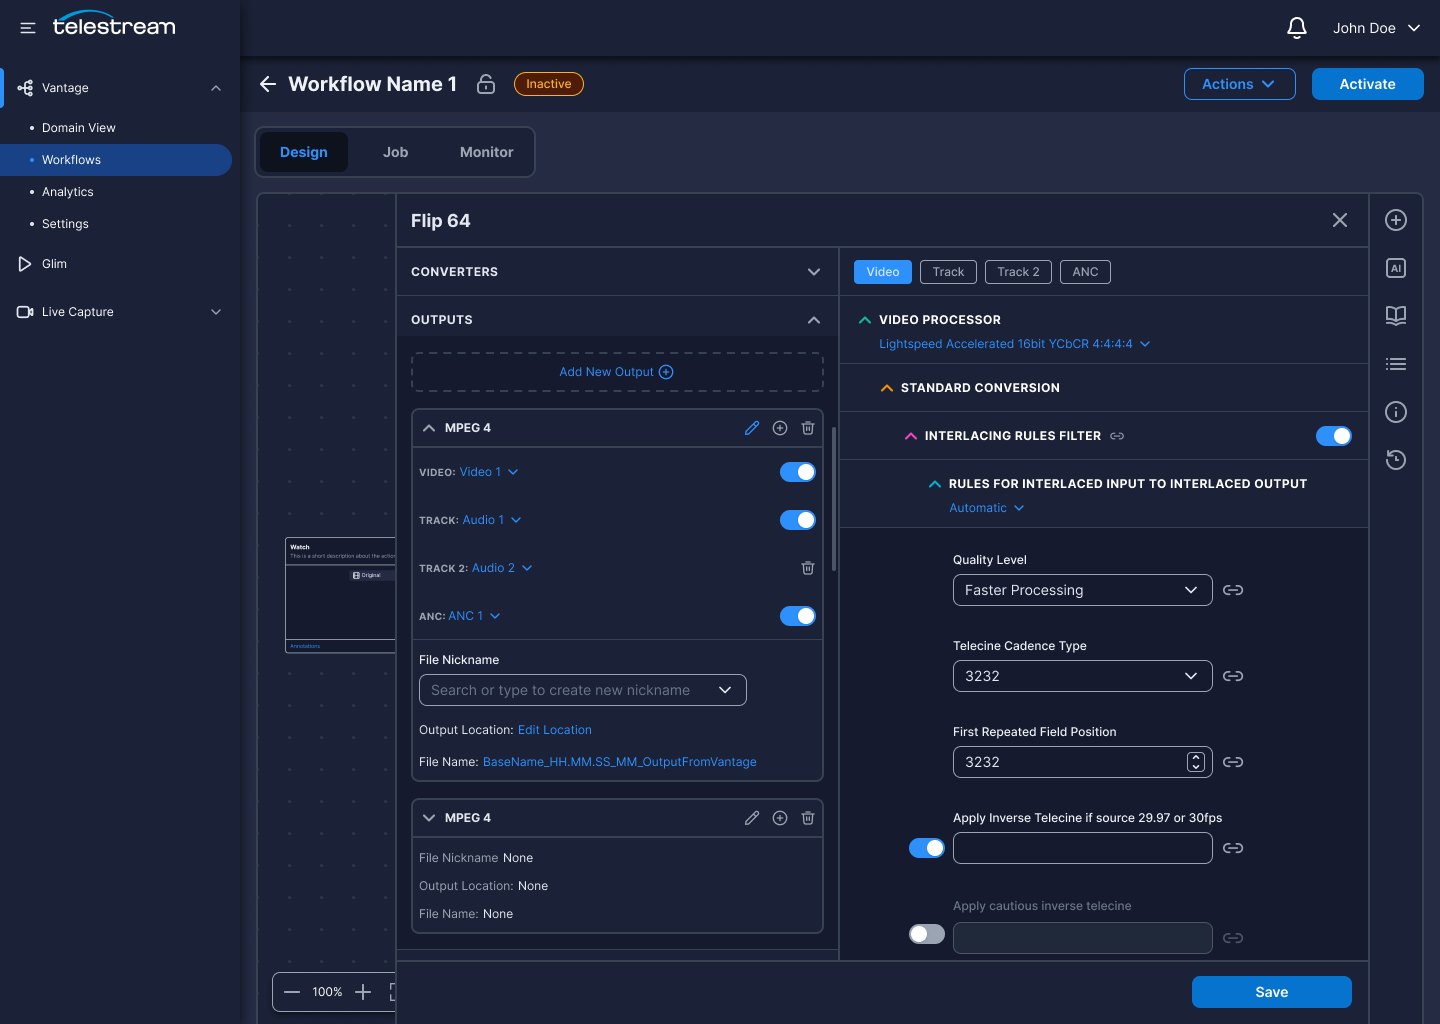Edit the first MPEG 4 output with the pencil
This screenshot has height=1024, width=1440.
pos(752,428)
